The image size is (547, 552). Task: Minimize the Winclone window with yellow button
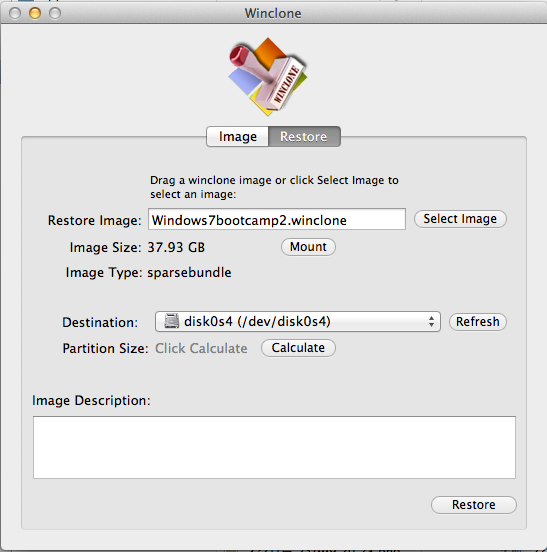point(35,13)
